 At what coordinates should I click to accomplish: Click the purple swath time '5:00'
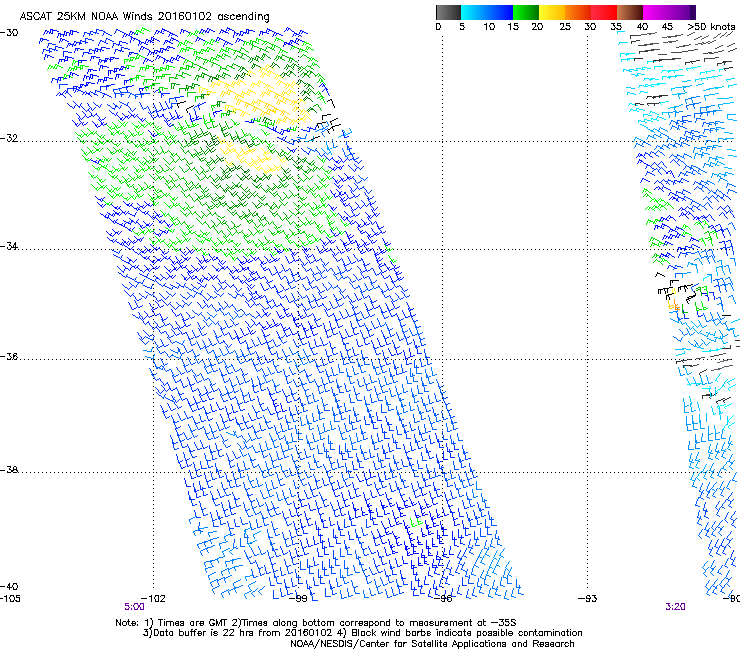(135, 607)
